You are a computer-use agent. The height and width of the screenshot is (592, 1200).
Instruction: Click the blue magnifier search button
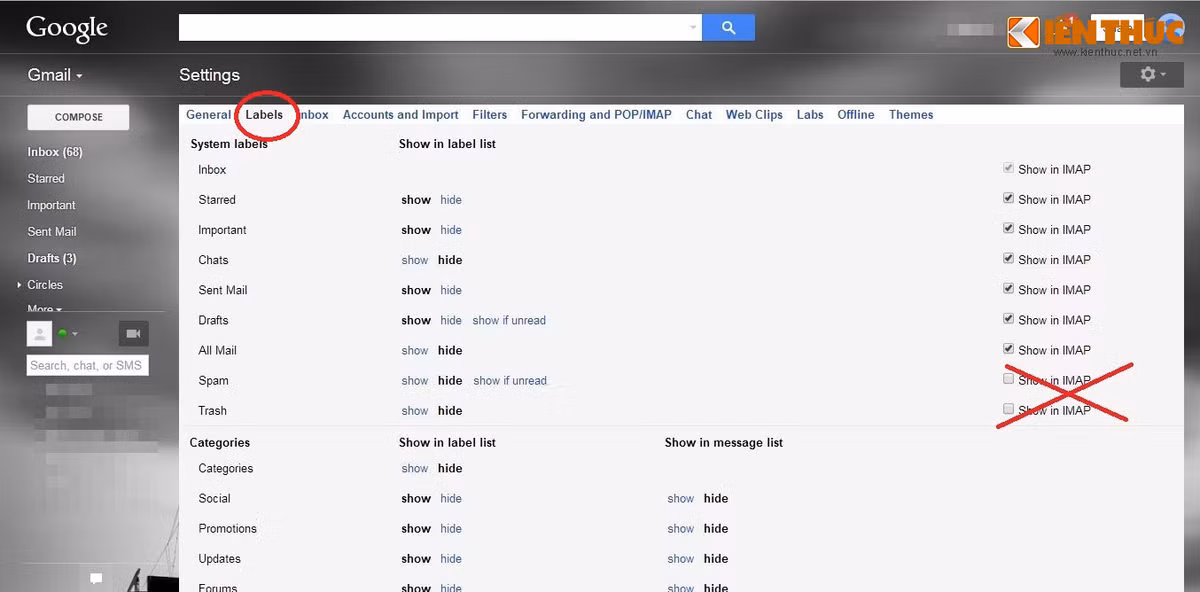[728, 28]
